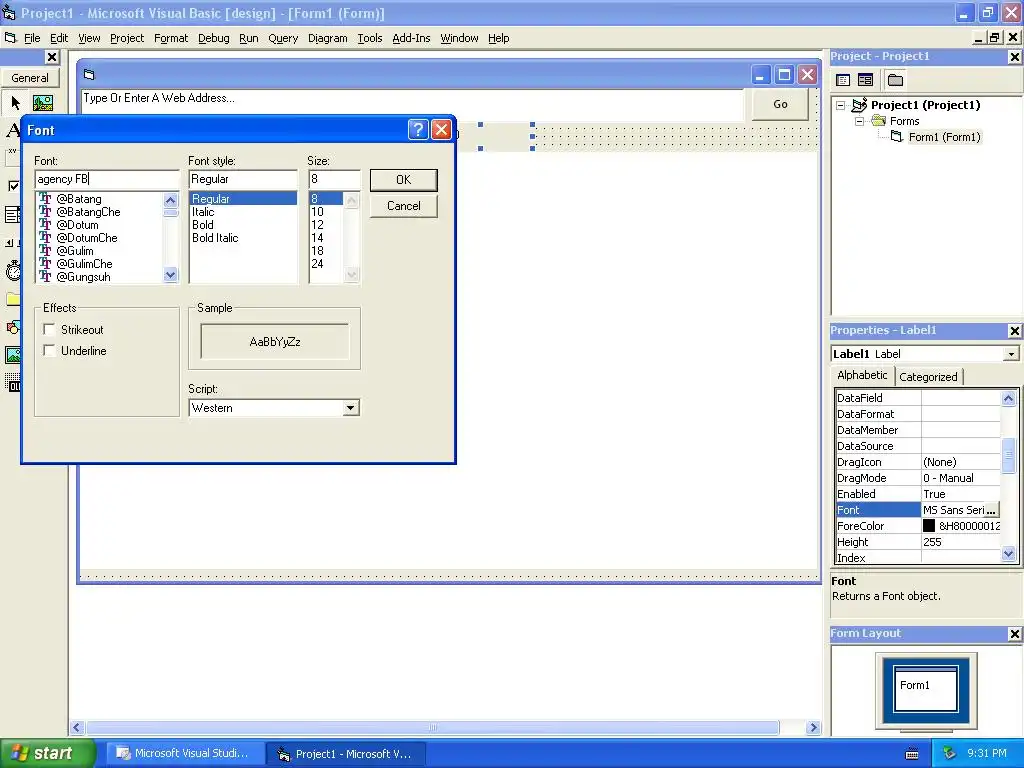Click the form icon in Form1 title bar
The image size is (1024, 768).
pos(89,74)
